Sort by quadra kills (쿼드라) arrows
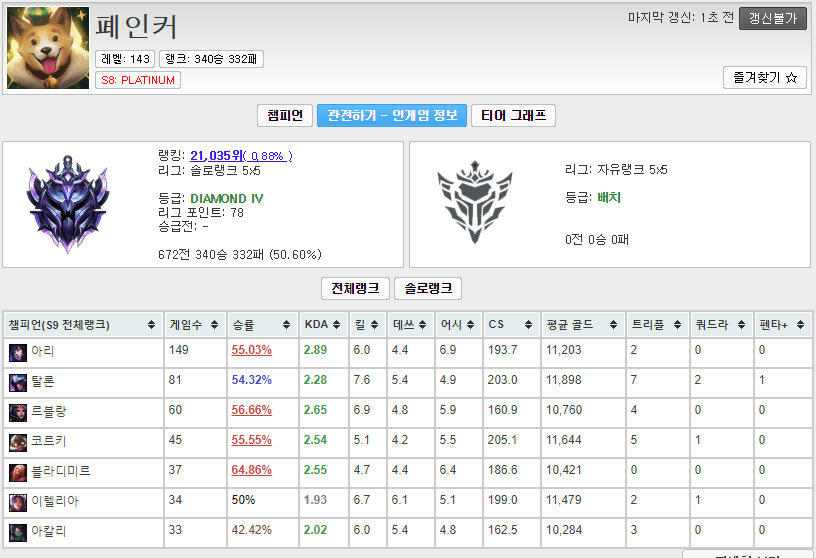 (x=741, y=325)
